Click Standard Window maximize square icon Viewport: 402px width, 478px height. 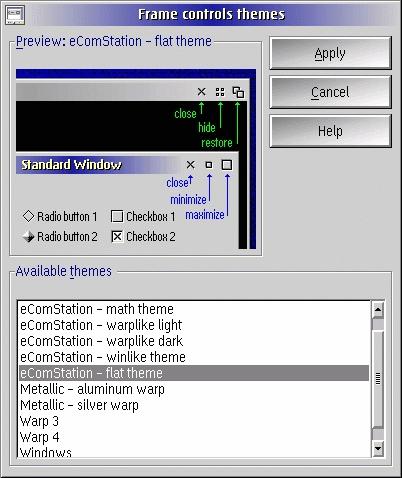tap(227, 165)
